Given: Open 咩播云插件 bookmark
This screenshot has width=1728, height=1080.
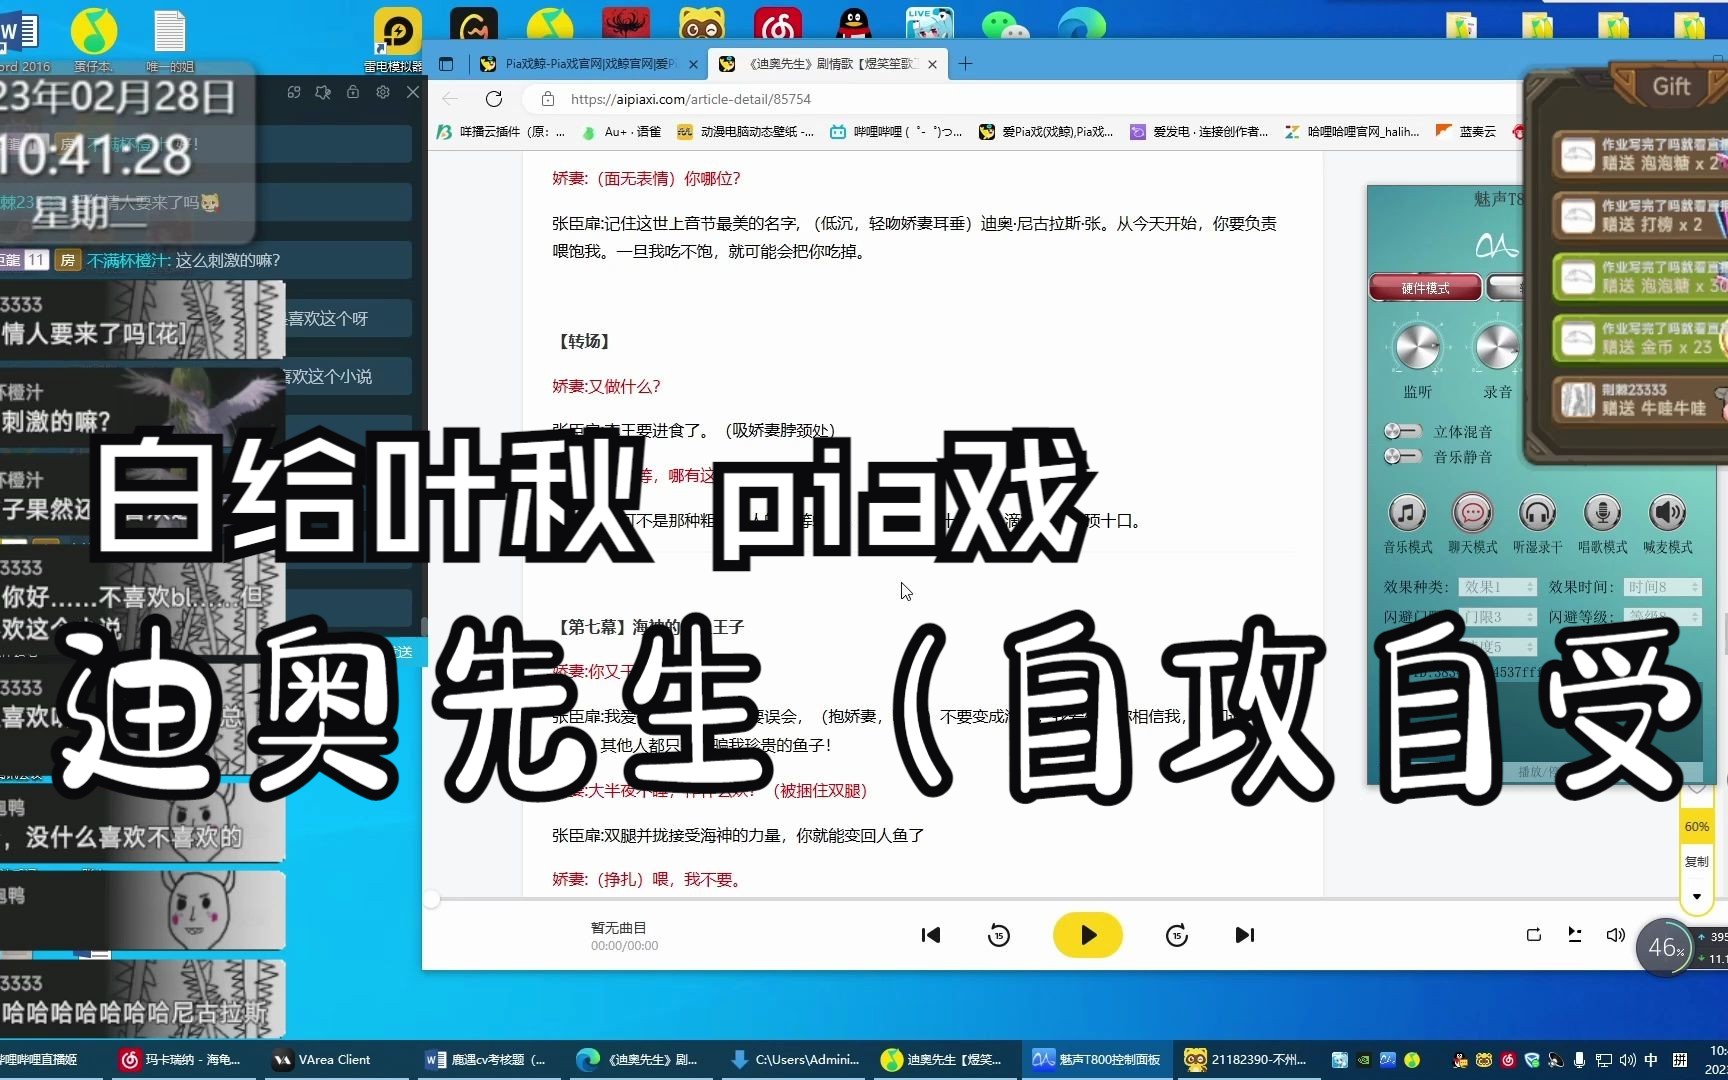Looking at the screenshot, I should click(501, 131).
